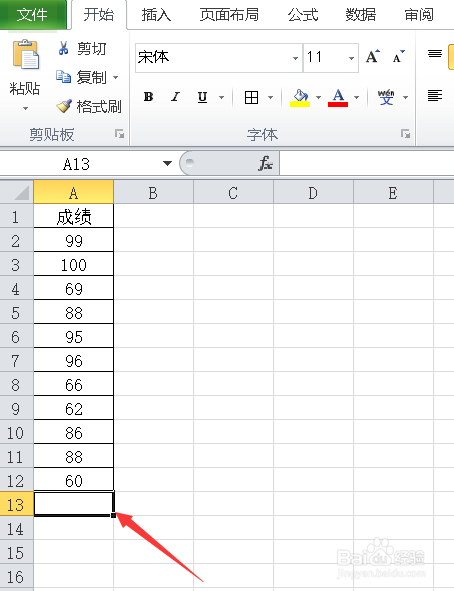Select row 1 header
Viewport: 454px width, 591px height.
pyautogui.click(x=17, y=216)
